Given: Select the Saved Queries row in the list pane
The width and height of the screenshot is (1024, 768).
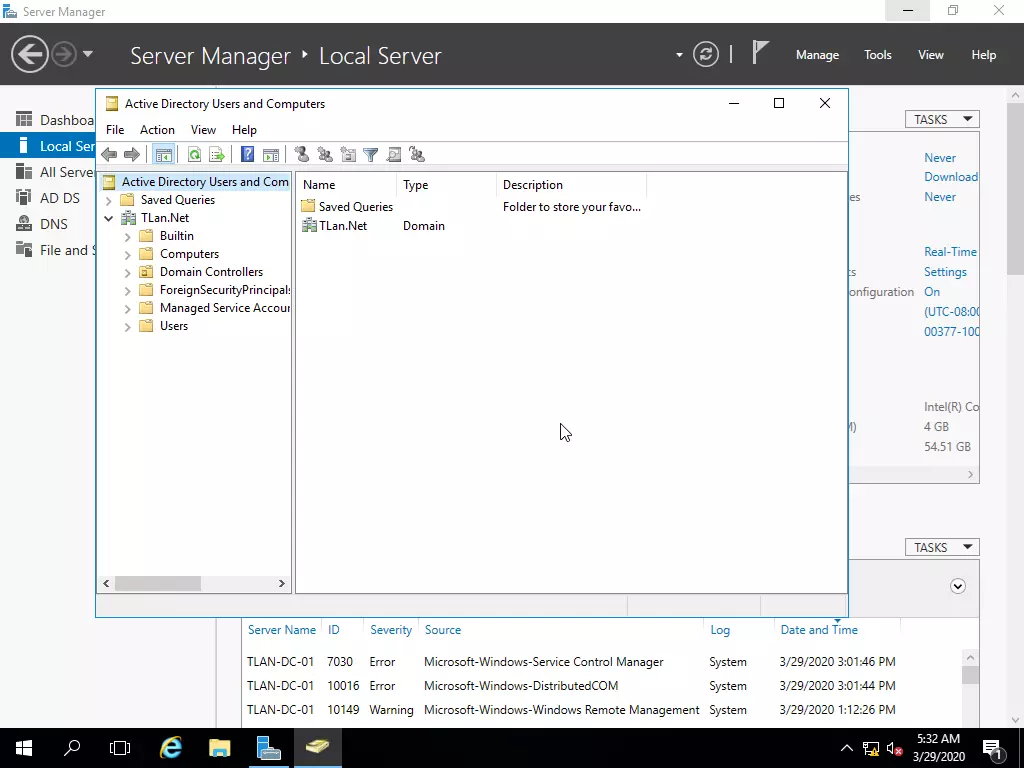Looking at the screenshot, I should click(471, 207).
